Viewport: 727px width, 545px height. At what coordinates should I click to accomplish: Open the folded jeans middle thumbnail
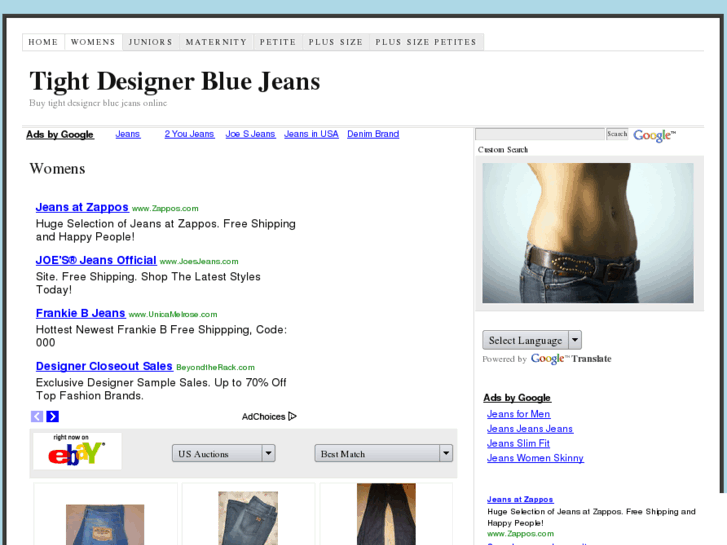coord(248,518)
